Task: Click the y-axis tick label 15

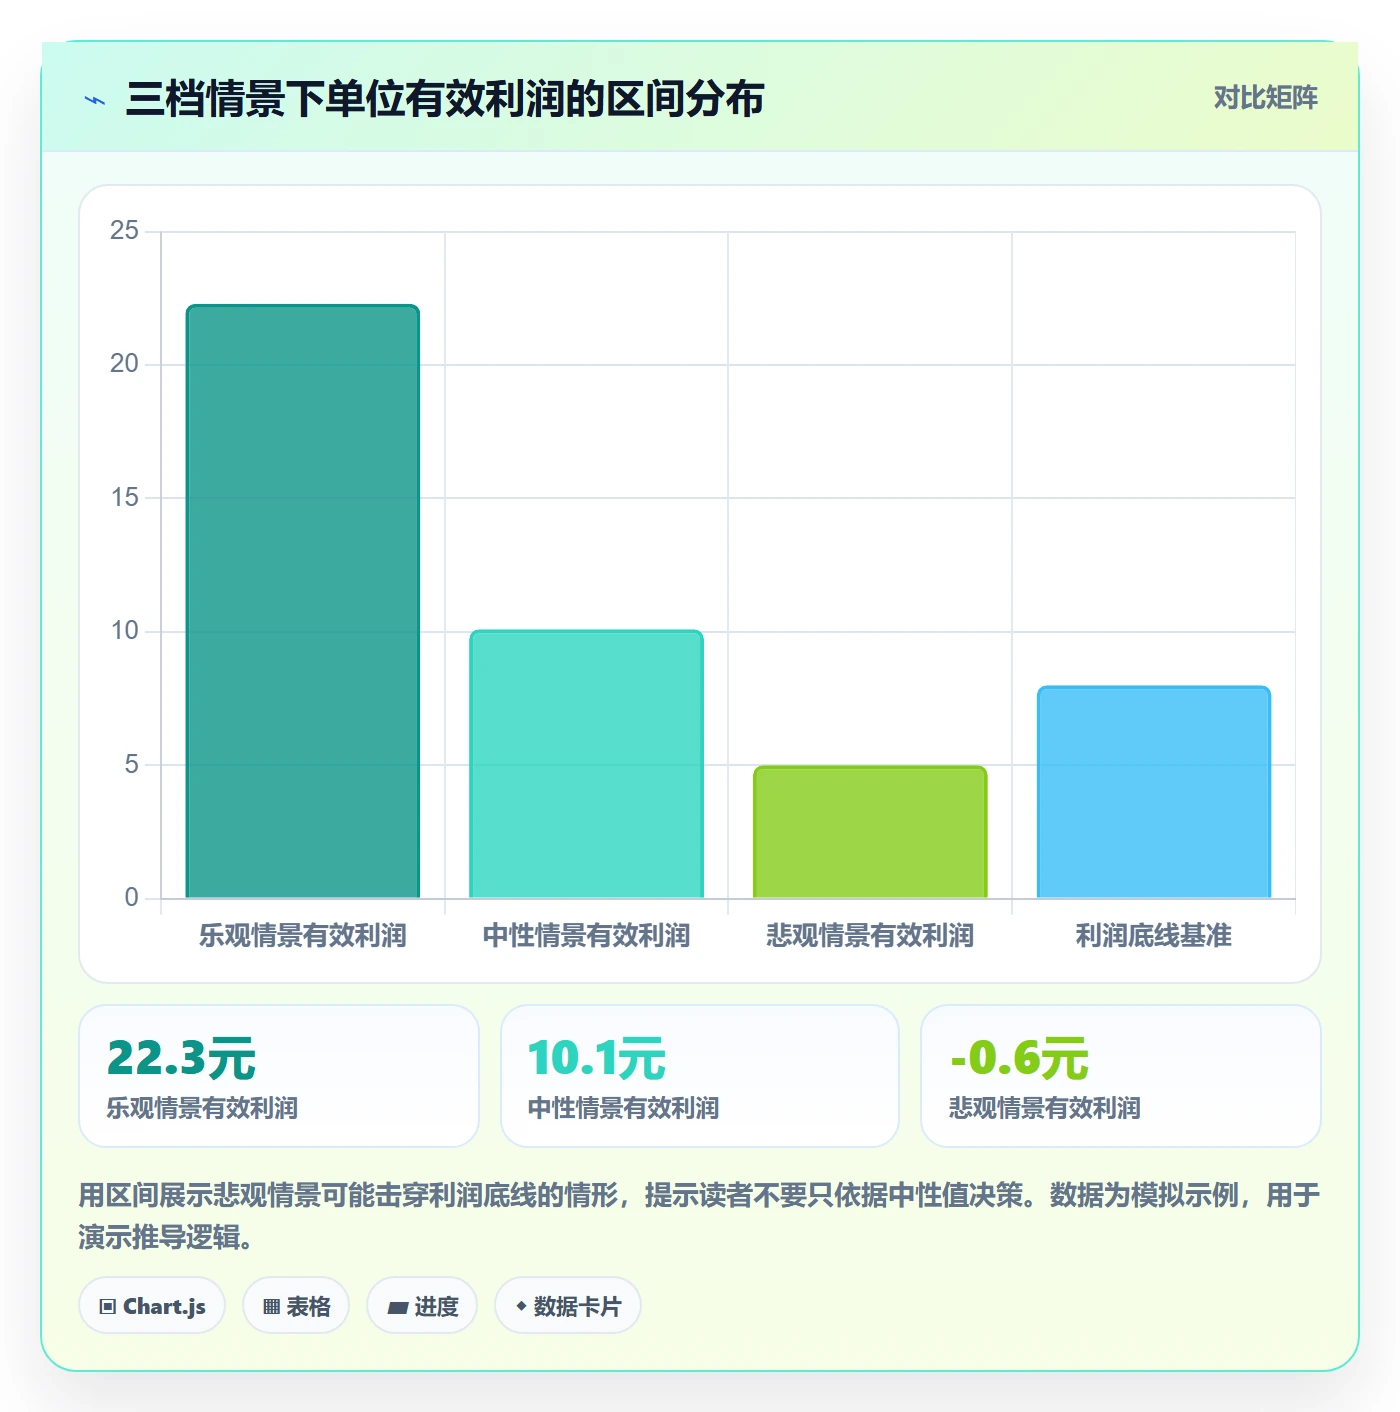Action: [x=124, y=497]
